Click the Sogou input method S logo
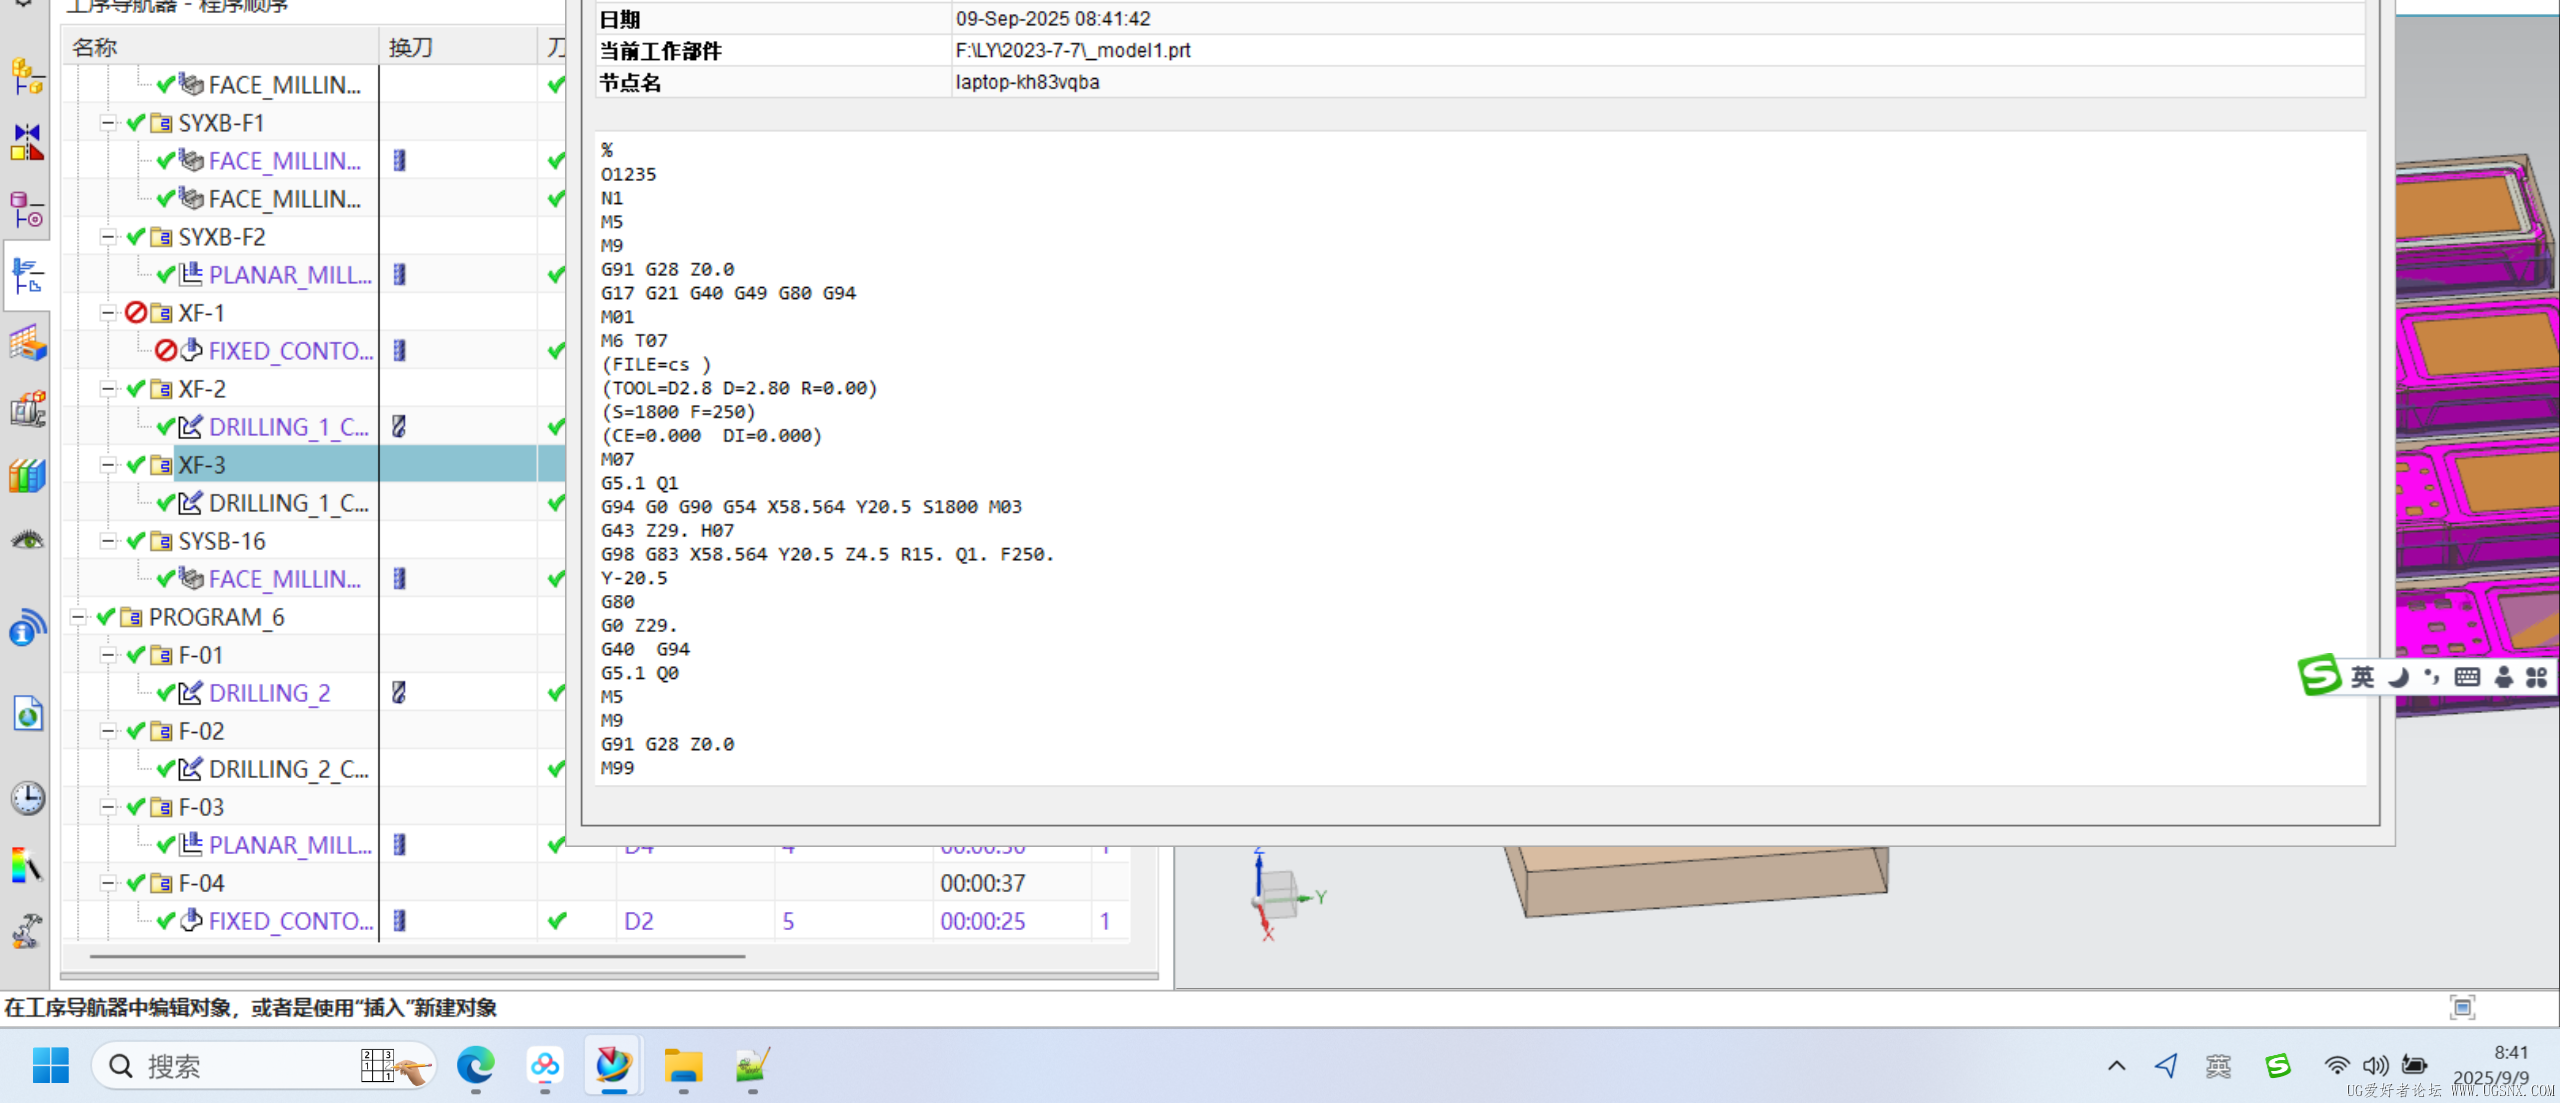The height and width of the screenshot is (1103, 2560). (x=2319, y=676)
